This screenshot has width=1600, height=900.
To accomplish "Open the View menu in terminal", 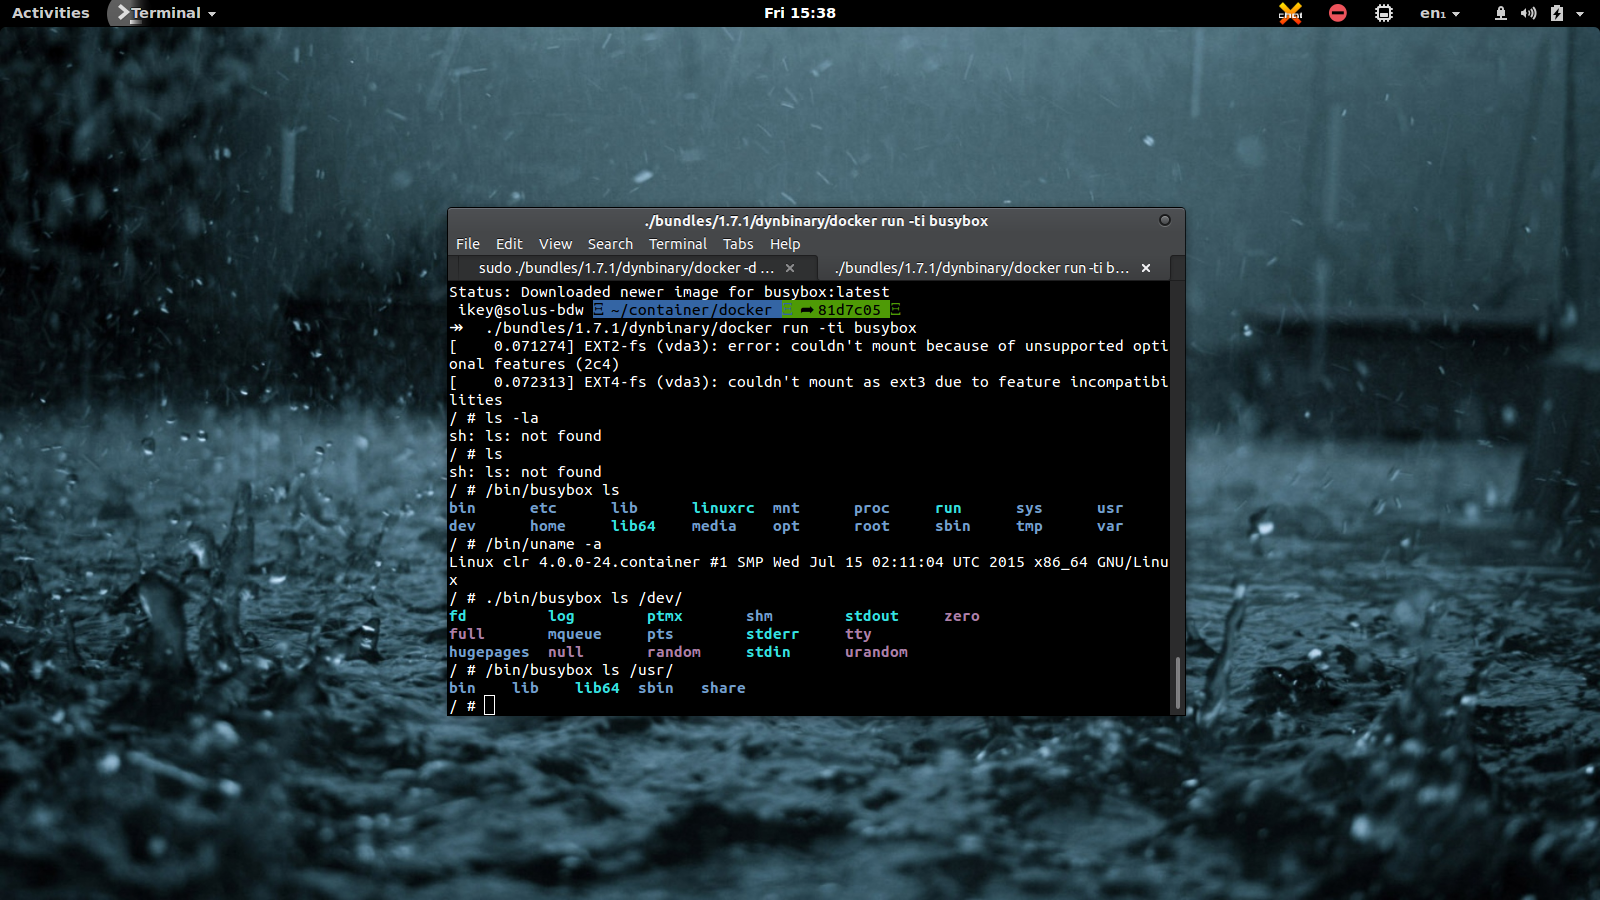I will pos(555,244).
